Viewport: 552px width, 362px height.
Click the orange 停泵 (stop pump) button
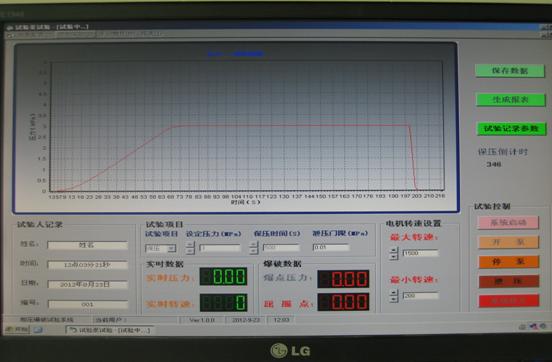[509, 262]
